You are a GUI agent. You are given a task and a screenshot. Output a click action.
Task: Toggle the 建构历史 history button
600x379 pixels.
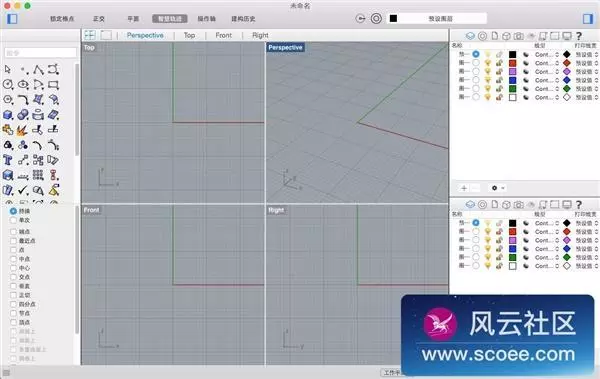[243, 19]
